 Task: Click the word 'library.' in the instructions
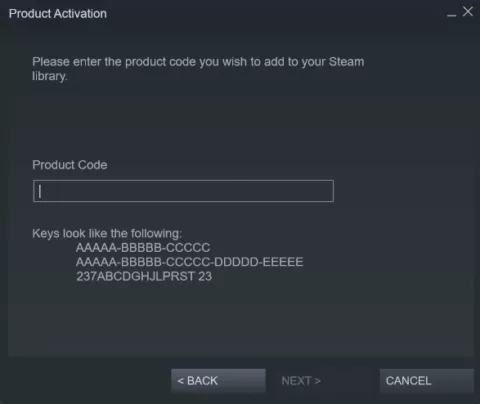[x=50, y=76]
